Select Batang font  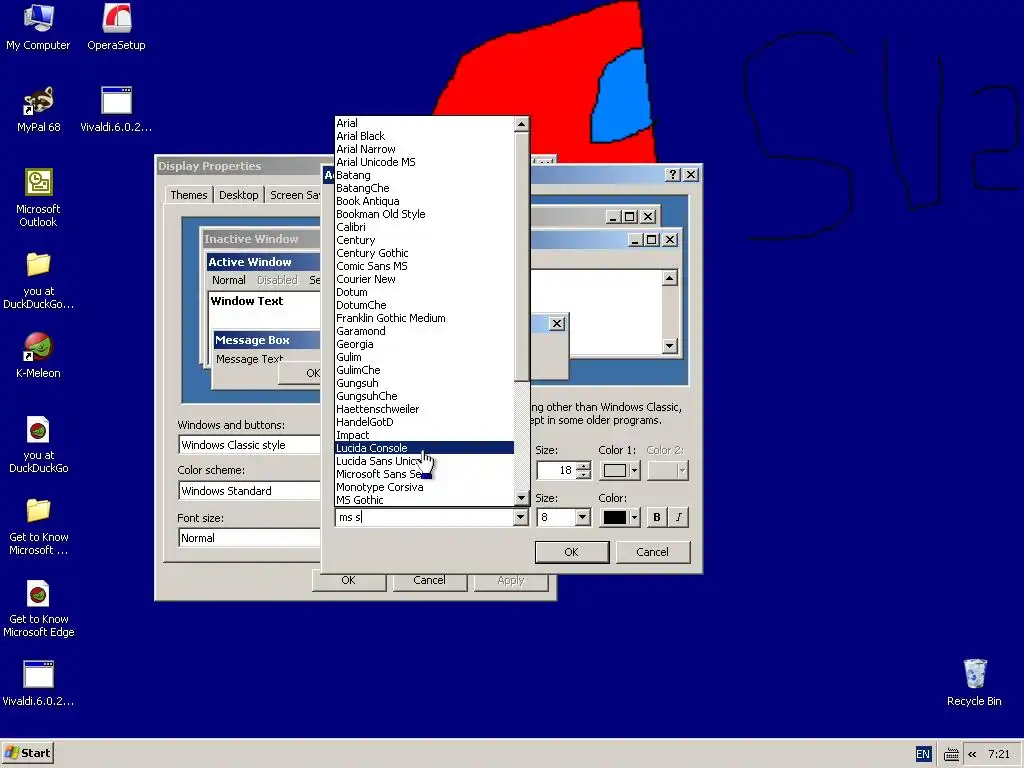[x=424, y=175]
